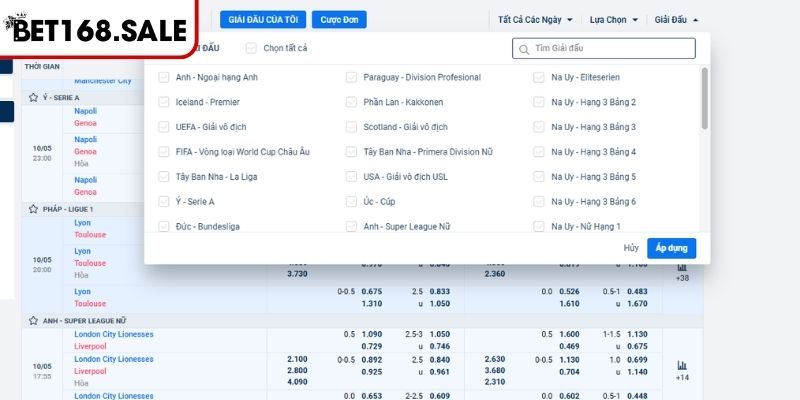Click the league list scrollbar
The height and width of the screenshot is (400, 800).
(x=704, y=100)
